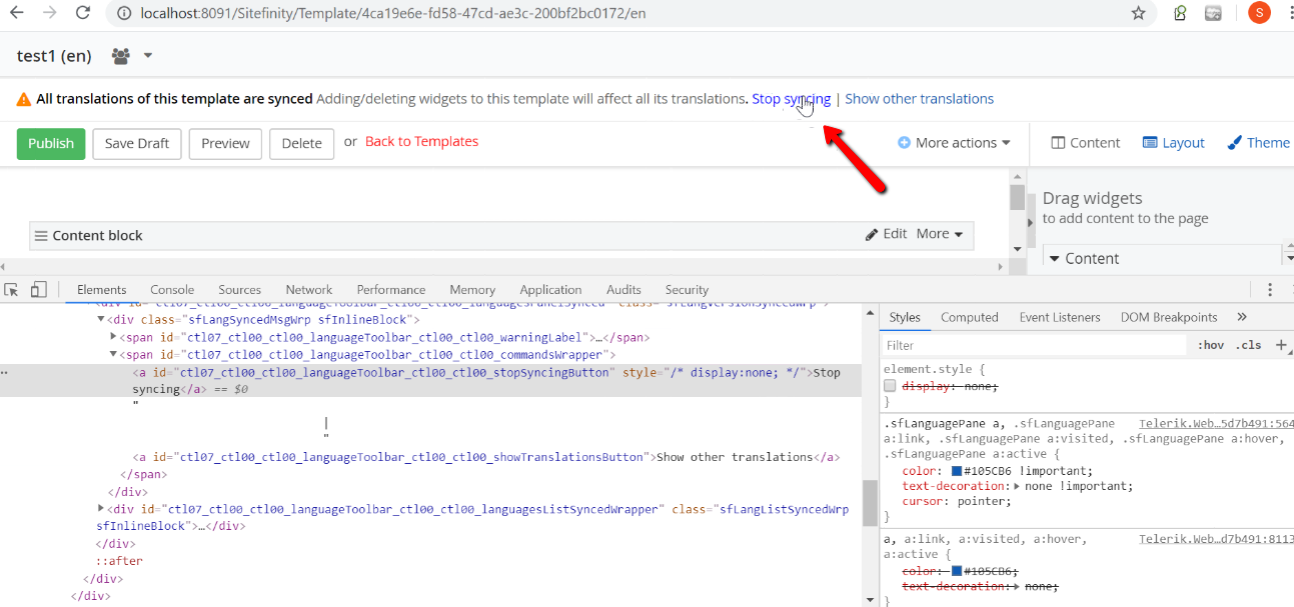Click the address bar URL field
The height and width of the screenshot is (607, 1294).
(x=620, y=13)
